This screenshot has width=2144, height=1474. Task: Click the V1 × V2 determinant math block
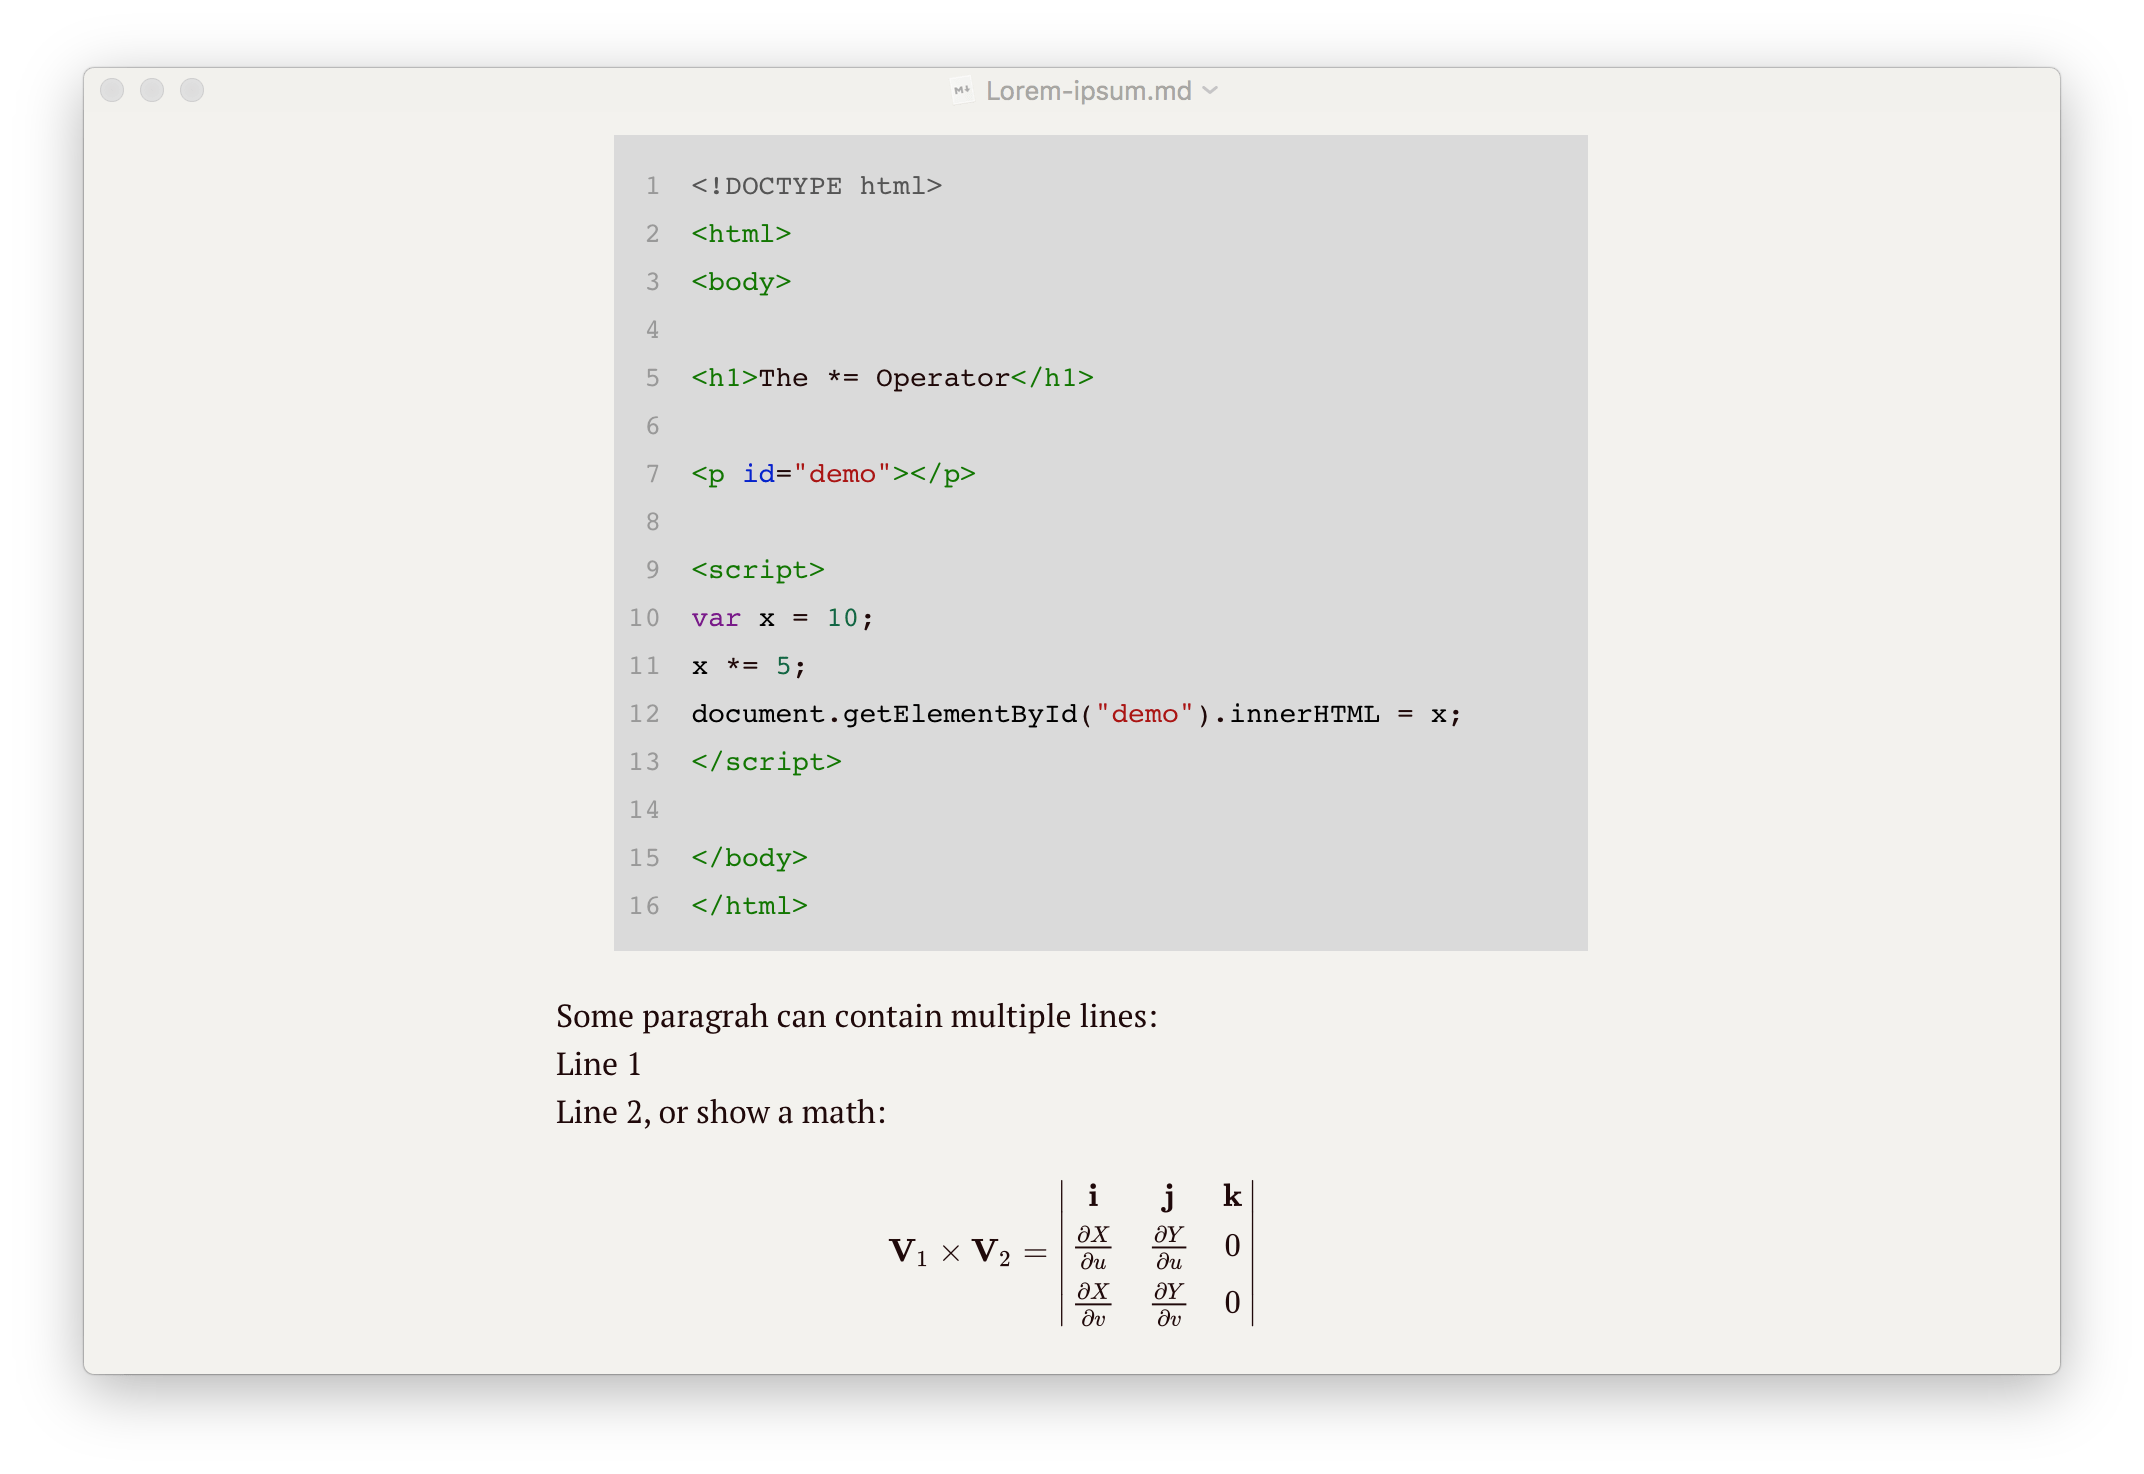coord(1071,1253)
